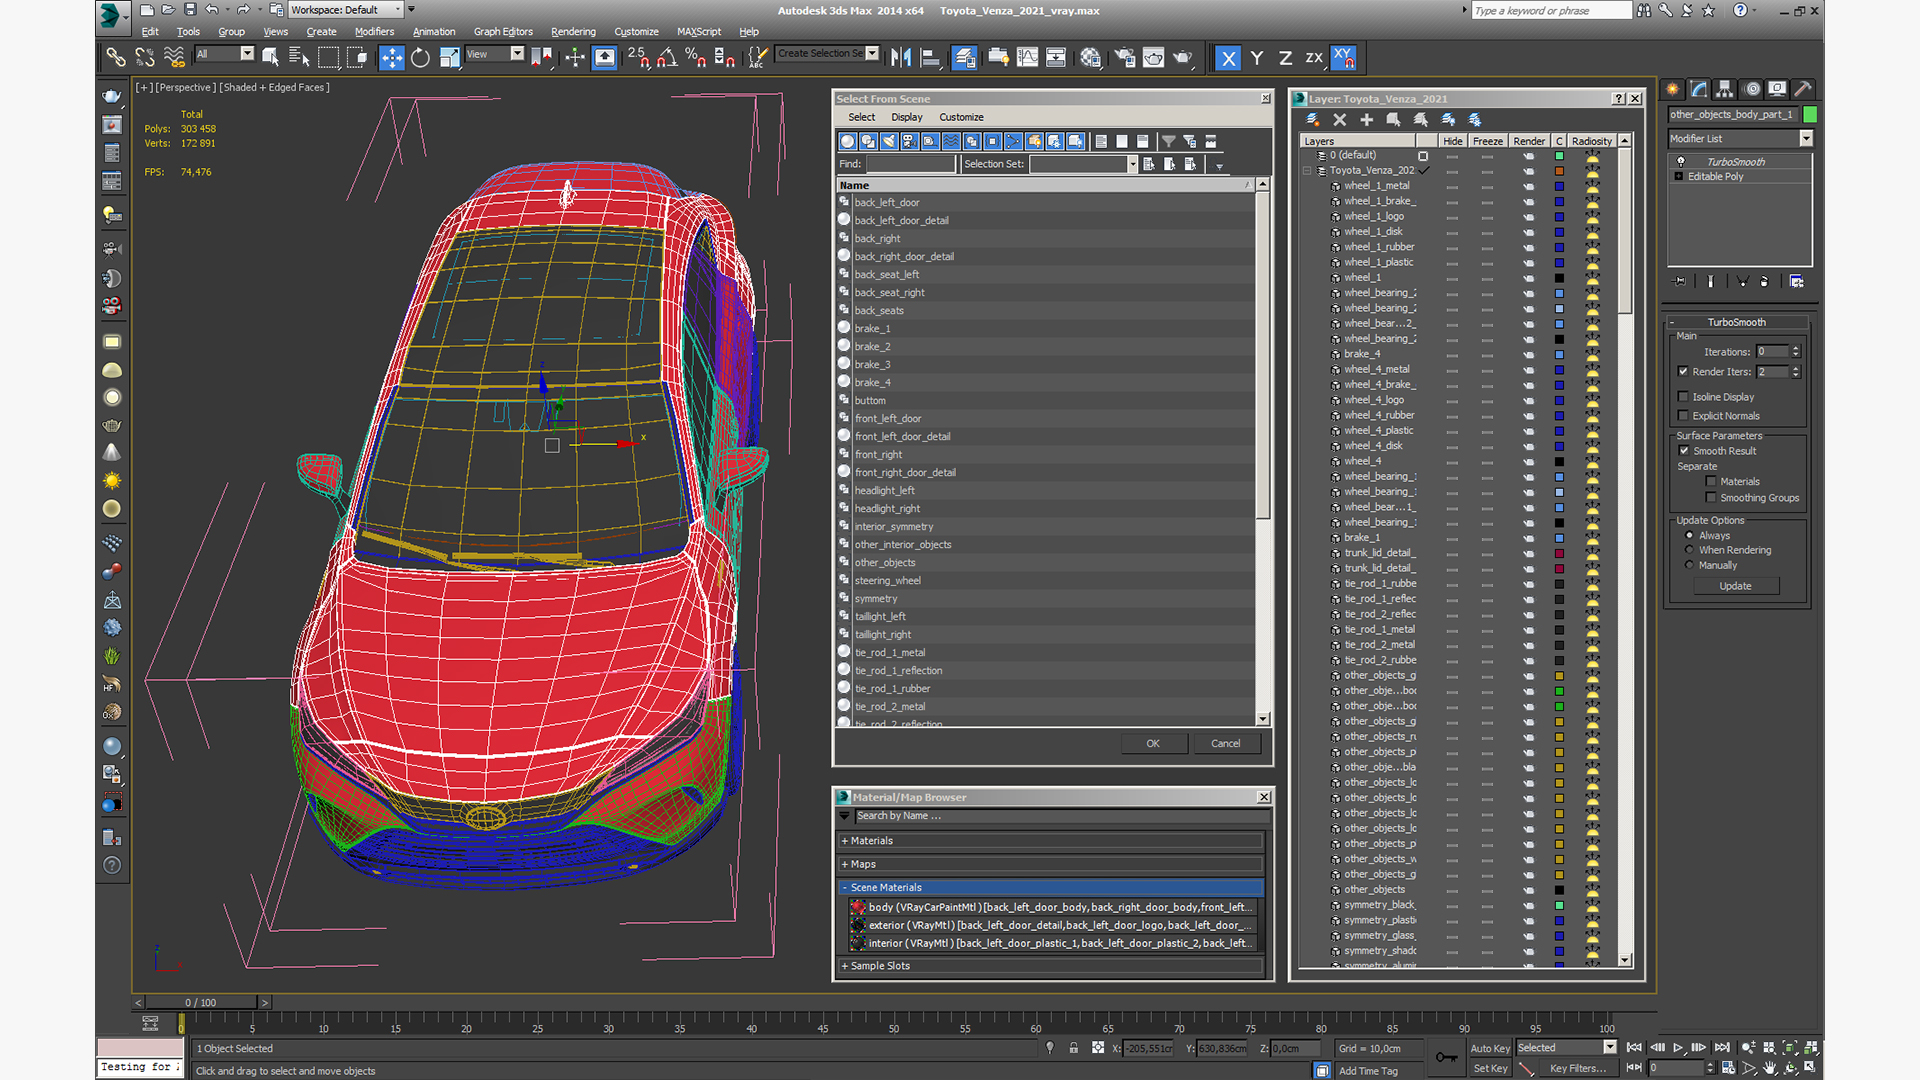Click the Auto Key button
The image size is (1920, 1080).
(1490, 1049)
